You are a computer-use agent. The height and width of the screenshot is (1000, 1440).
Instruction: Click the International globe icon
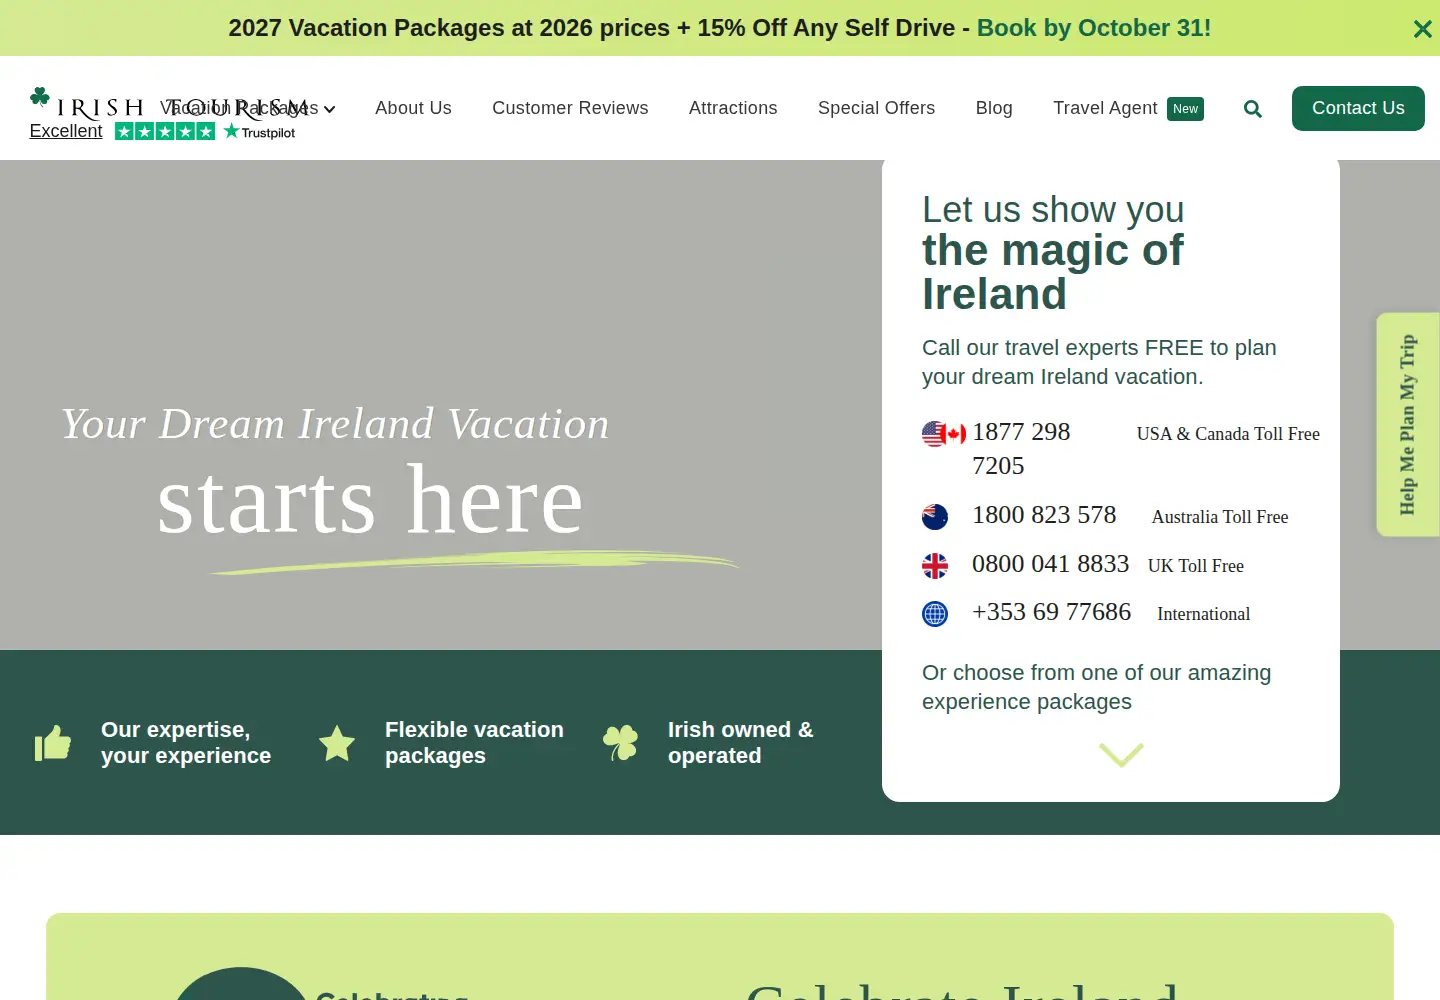click(935, 614)
